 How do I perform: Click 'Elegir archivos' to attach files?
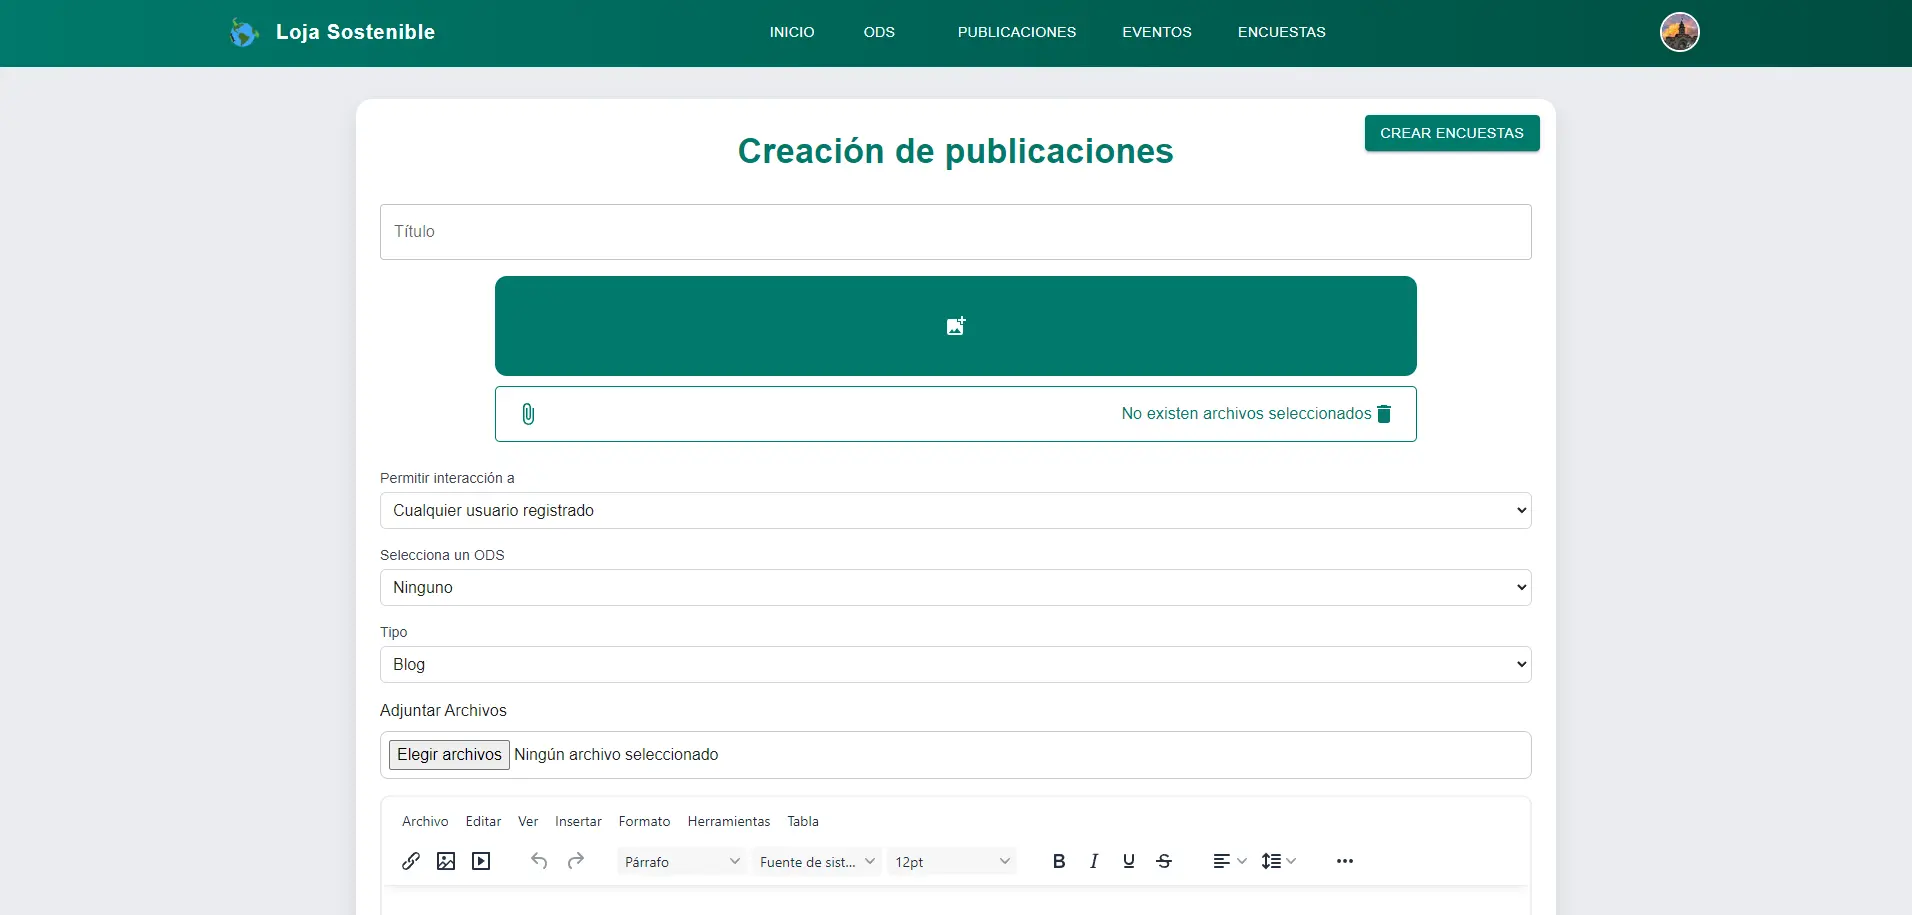point(448,754)
